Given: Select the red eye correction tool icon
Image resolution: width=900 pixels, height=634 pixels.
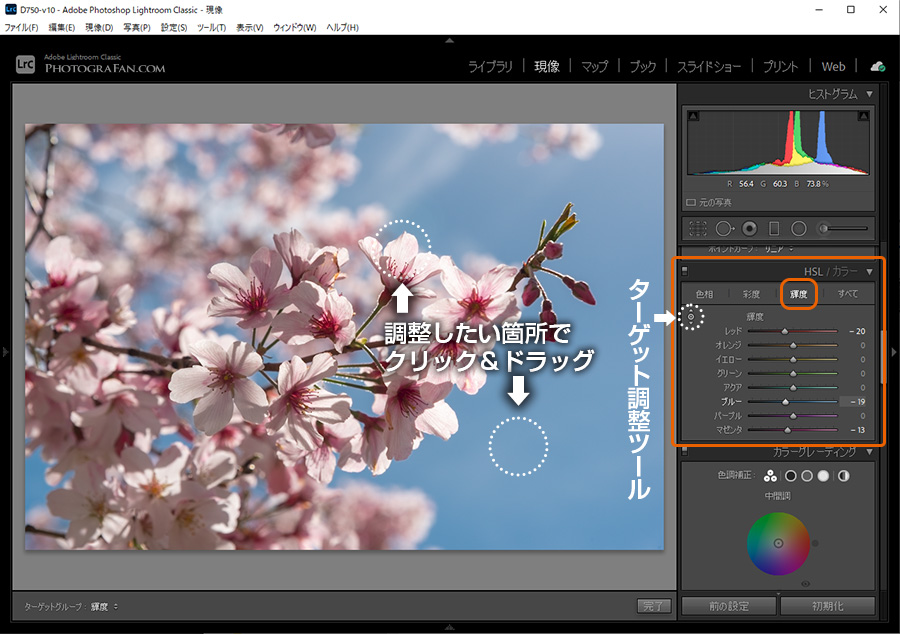Looking at the screenshot, I should tap(749, 228).
